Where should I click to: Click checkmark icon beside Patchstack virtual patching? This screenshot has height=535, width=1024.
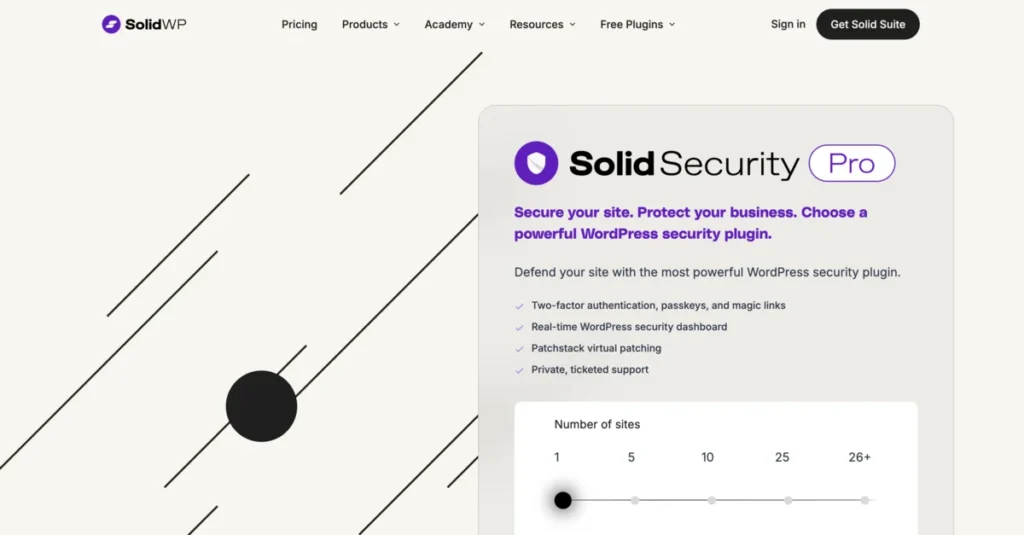pos(519,349)
